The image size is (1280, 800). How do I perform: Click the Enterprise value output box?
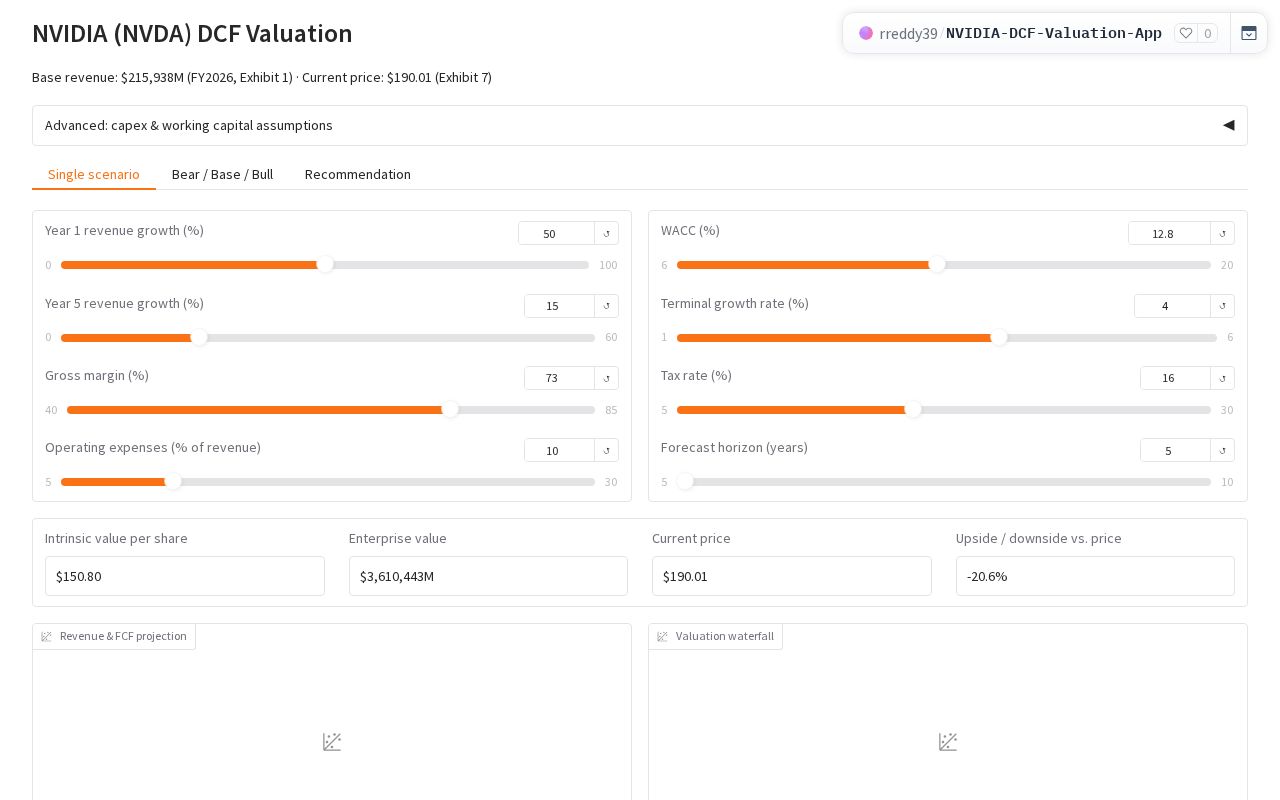(x=488, y=576)
